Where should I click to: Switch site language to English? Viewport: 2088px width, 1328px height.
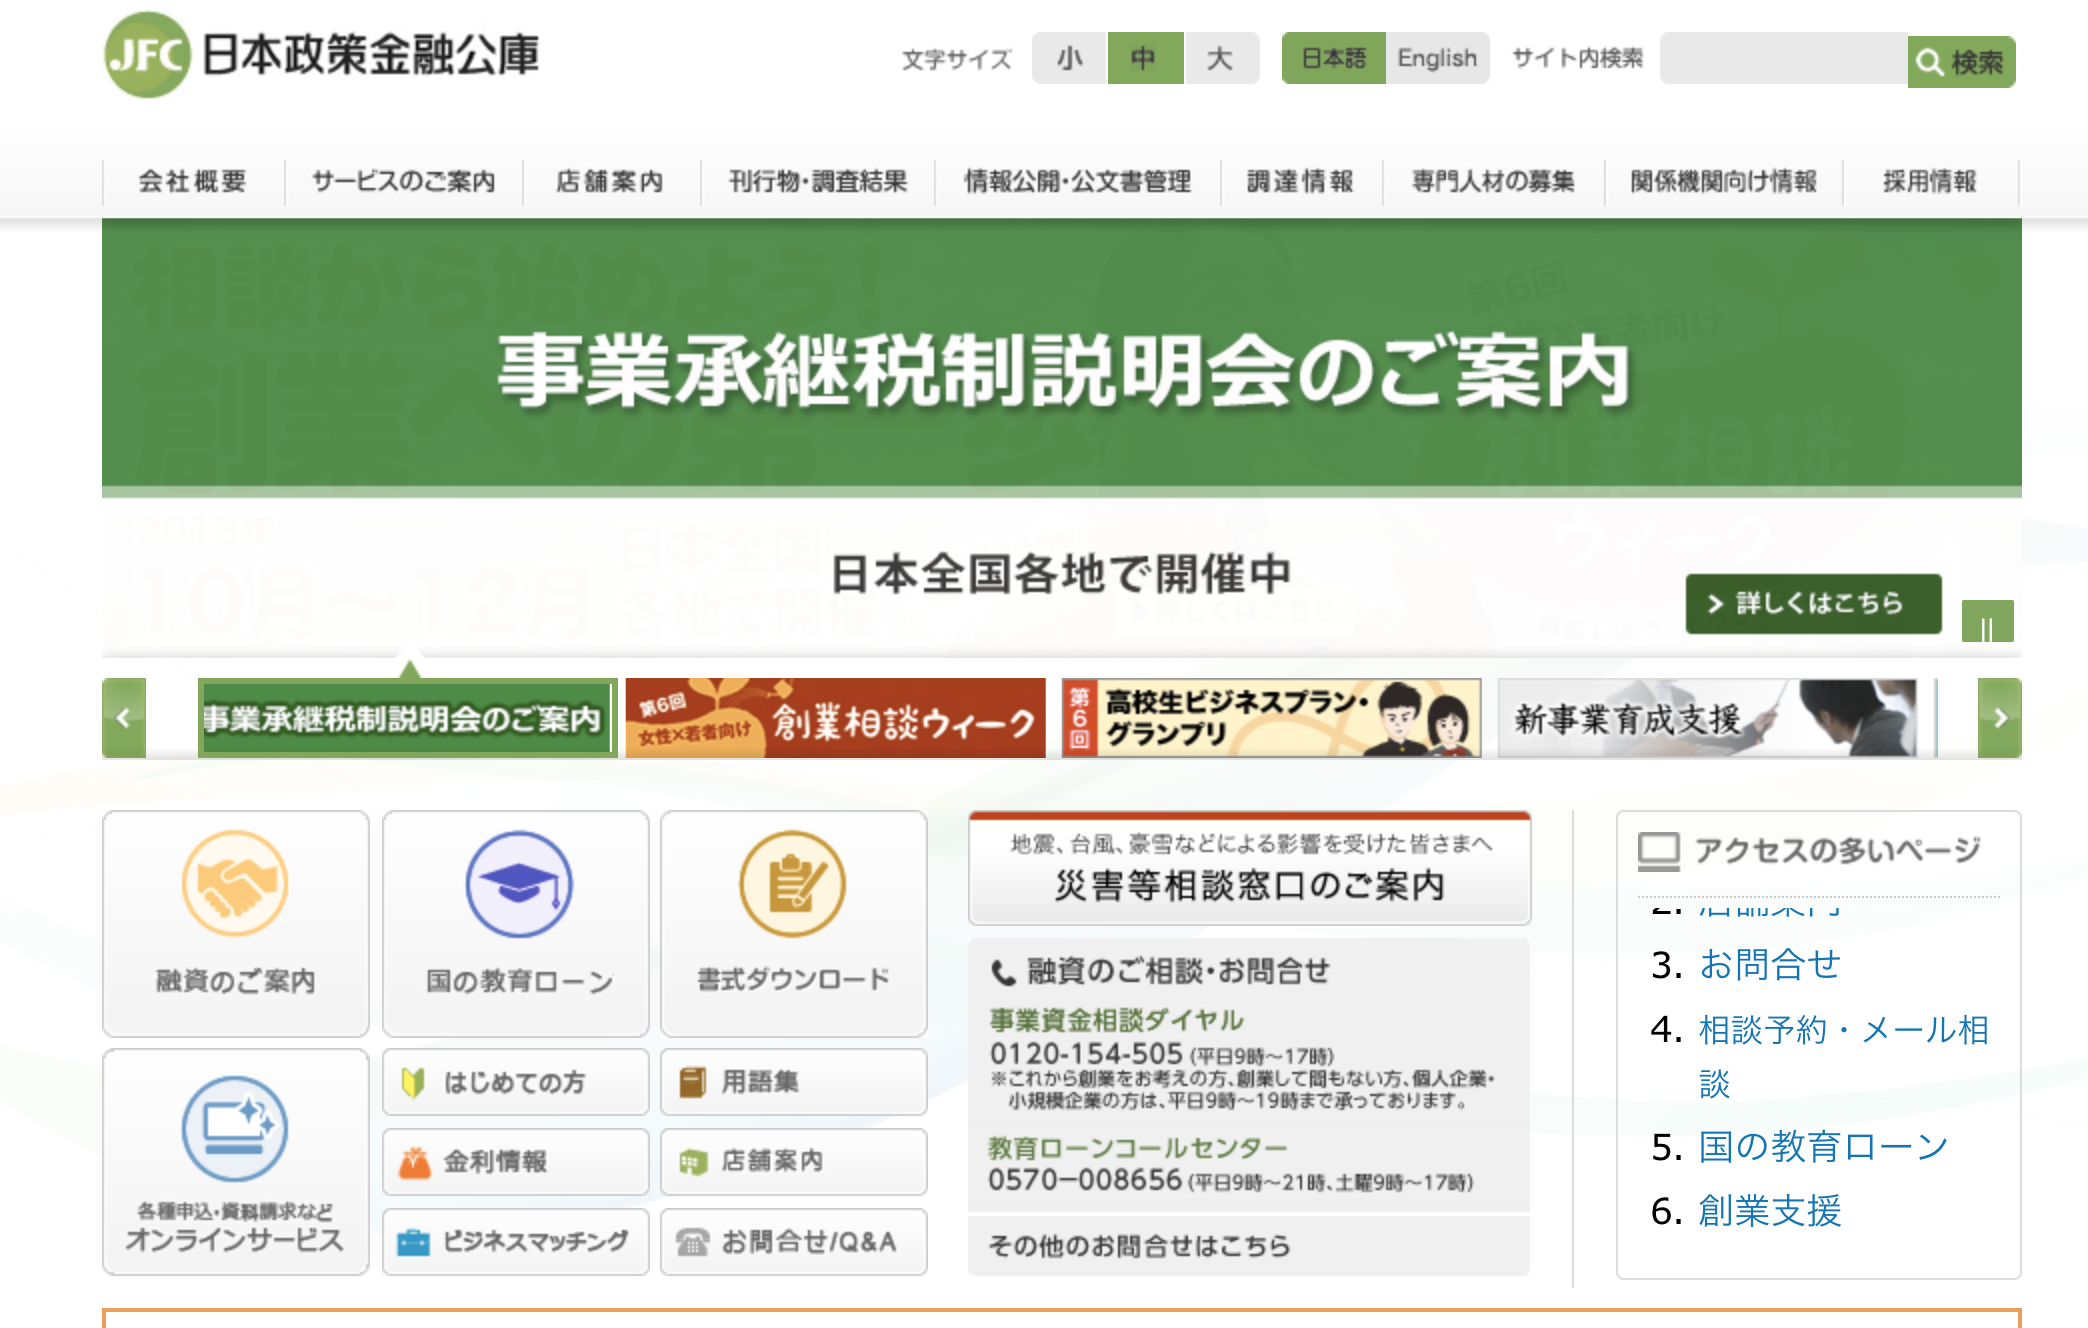click(1436, 58)
